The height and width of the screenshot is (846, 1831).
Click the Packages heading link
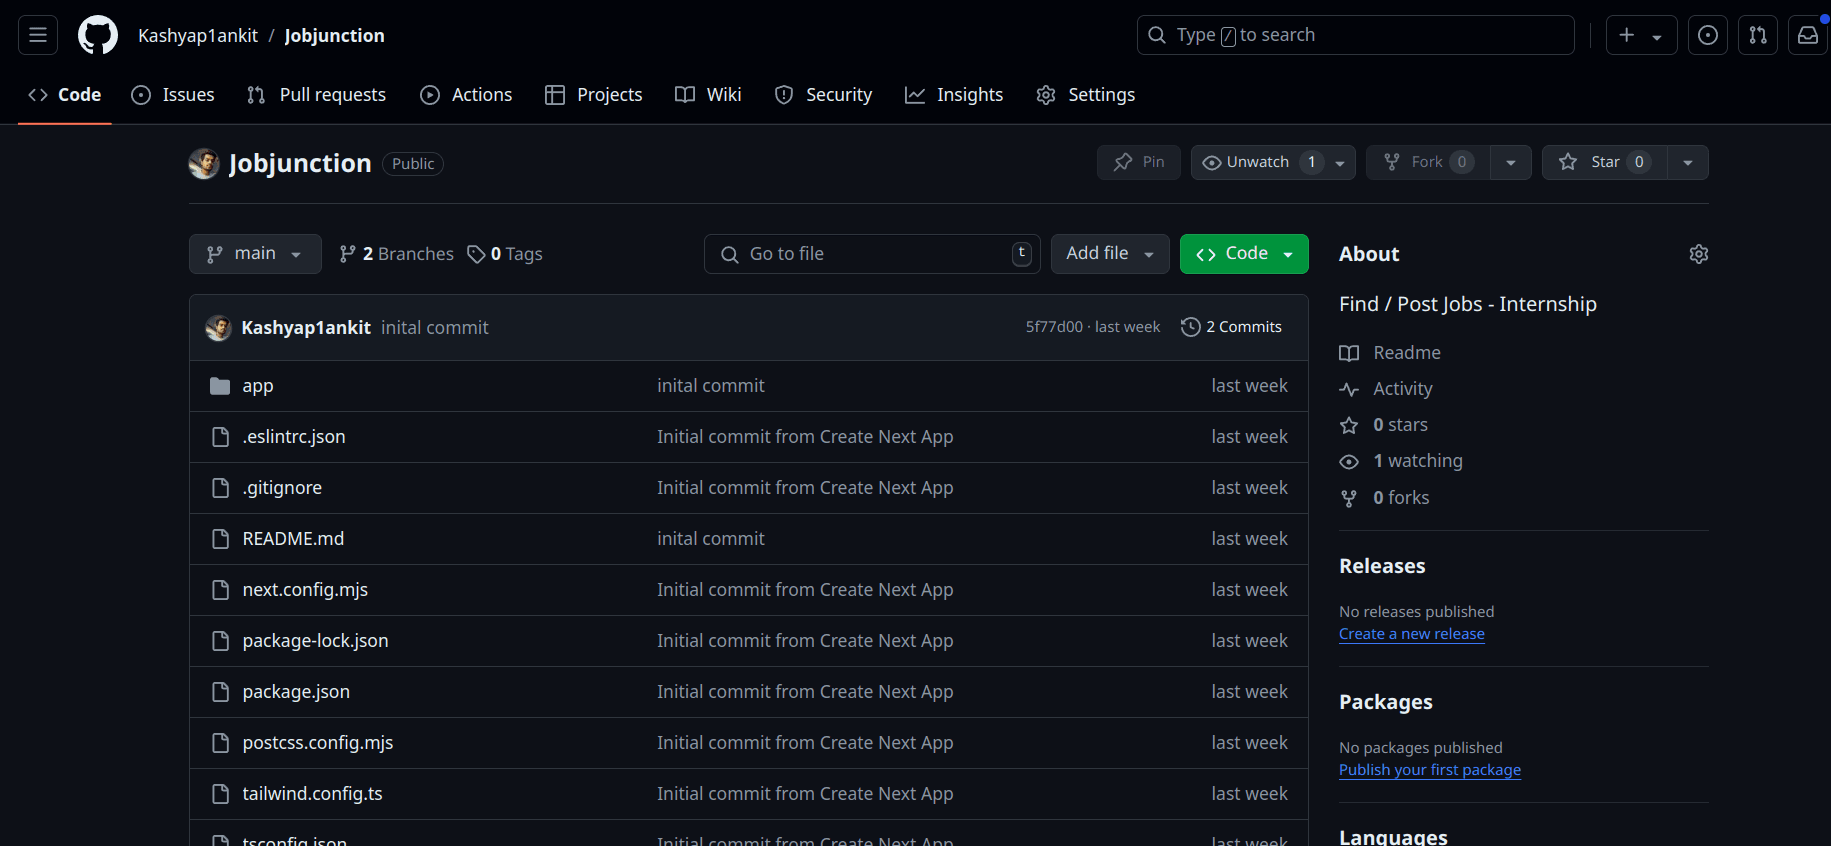coord(1386,702)
